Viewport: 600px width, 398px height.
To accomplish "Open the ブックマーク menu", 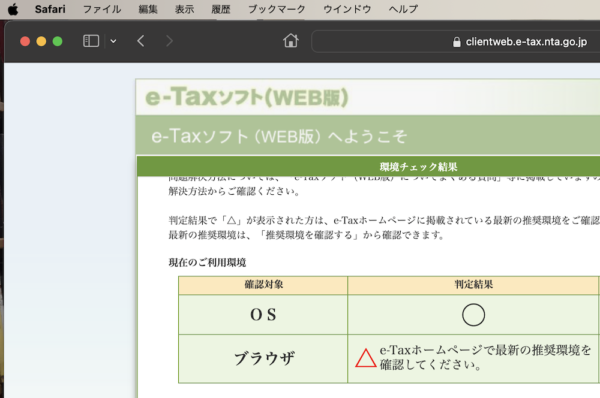I will point(276,9).
